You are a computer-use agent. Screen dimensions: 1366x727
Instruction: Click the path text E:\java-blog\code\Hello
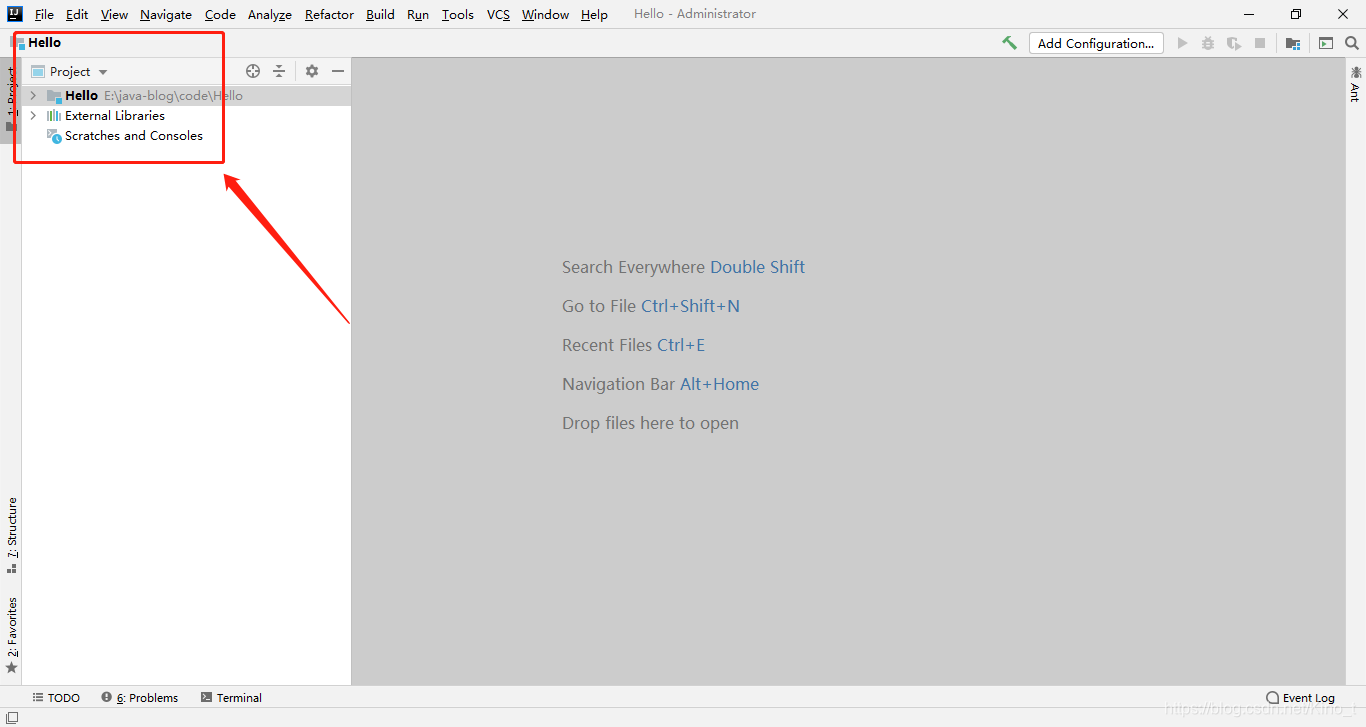coord(173,96)
